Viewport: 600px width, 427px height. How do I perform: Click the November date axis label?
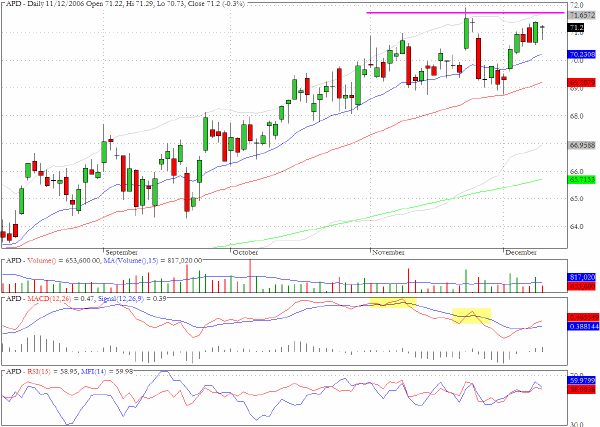(388, 253)
